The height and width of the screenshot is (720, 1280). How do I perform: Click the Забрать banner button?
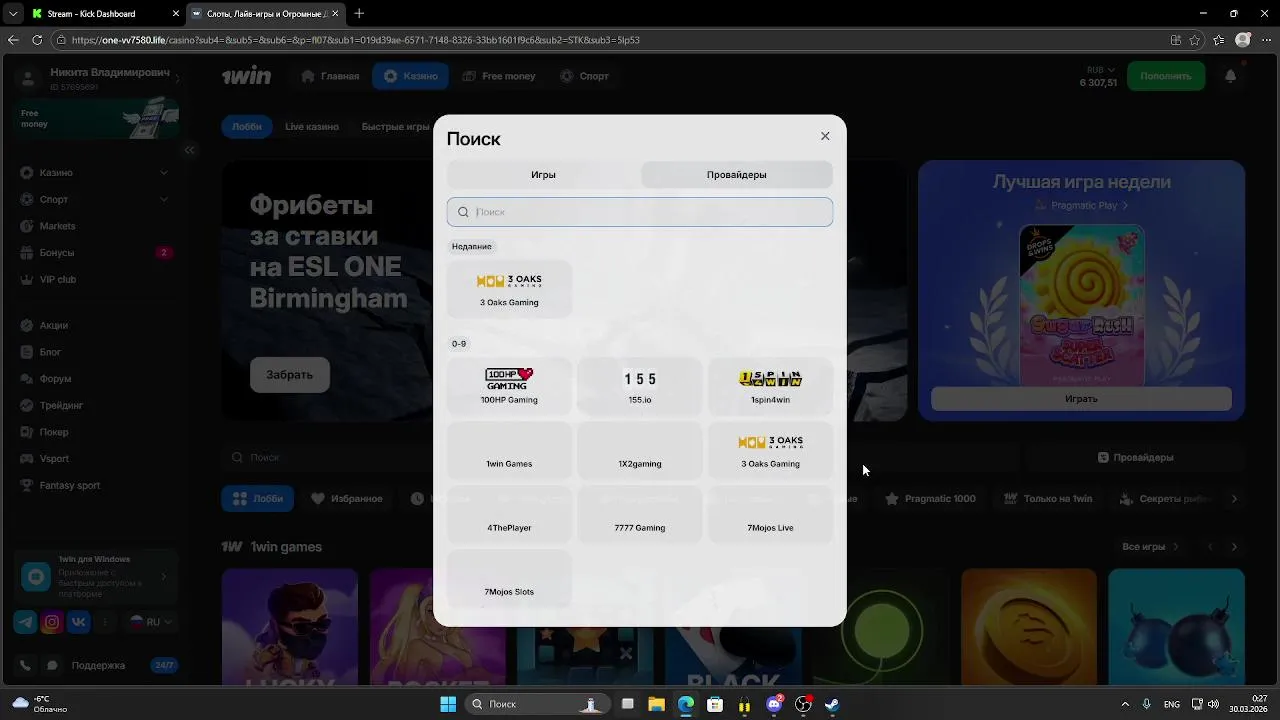[289, 374]
